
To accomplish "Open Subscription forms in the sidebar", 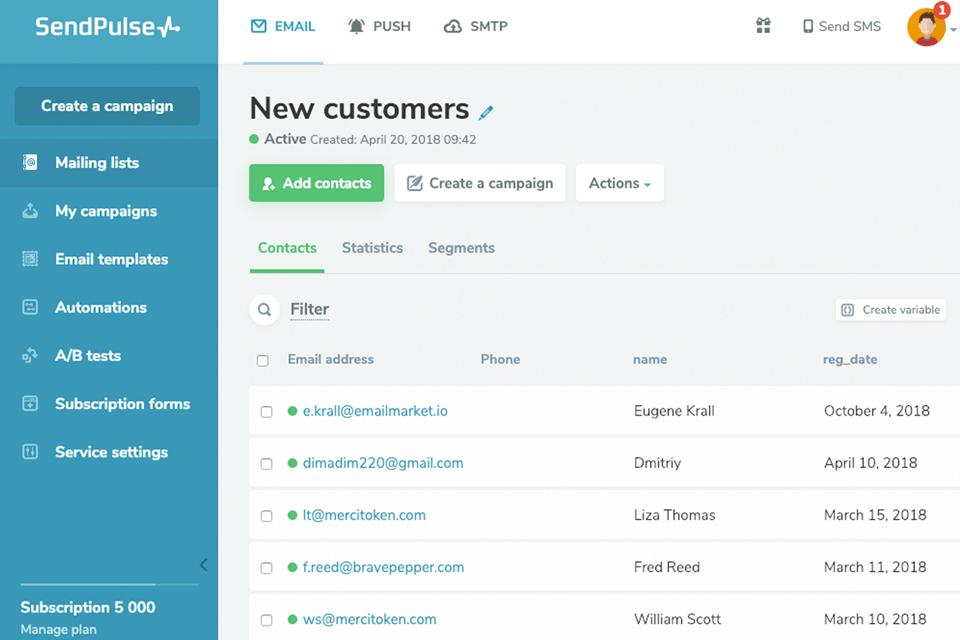I will click(109, 404).
